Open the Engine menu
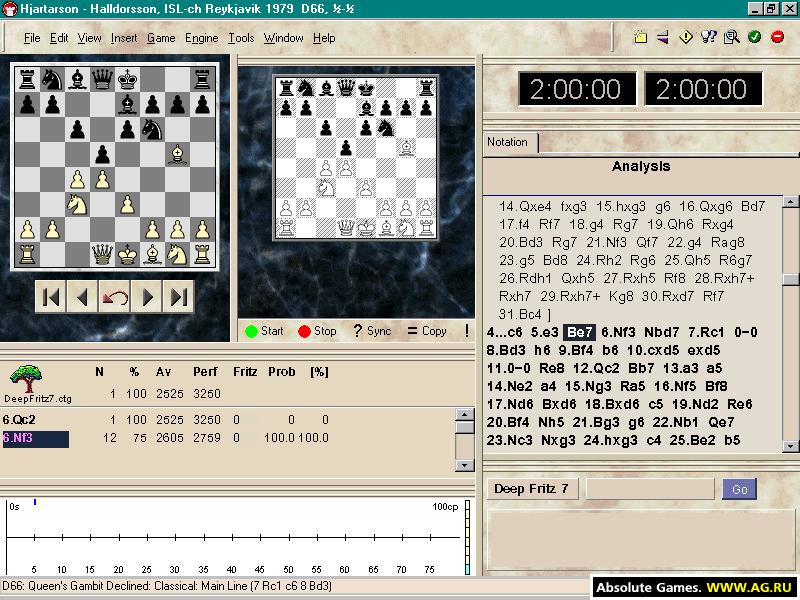 202,38
